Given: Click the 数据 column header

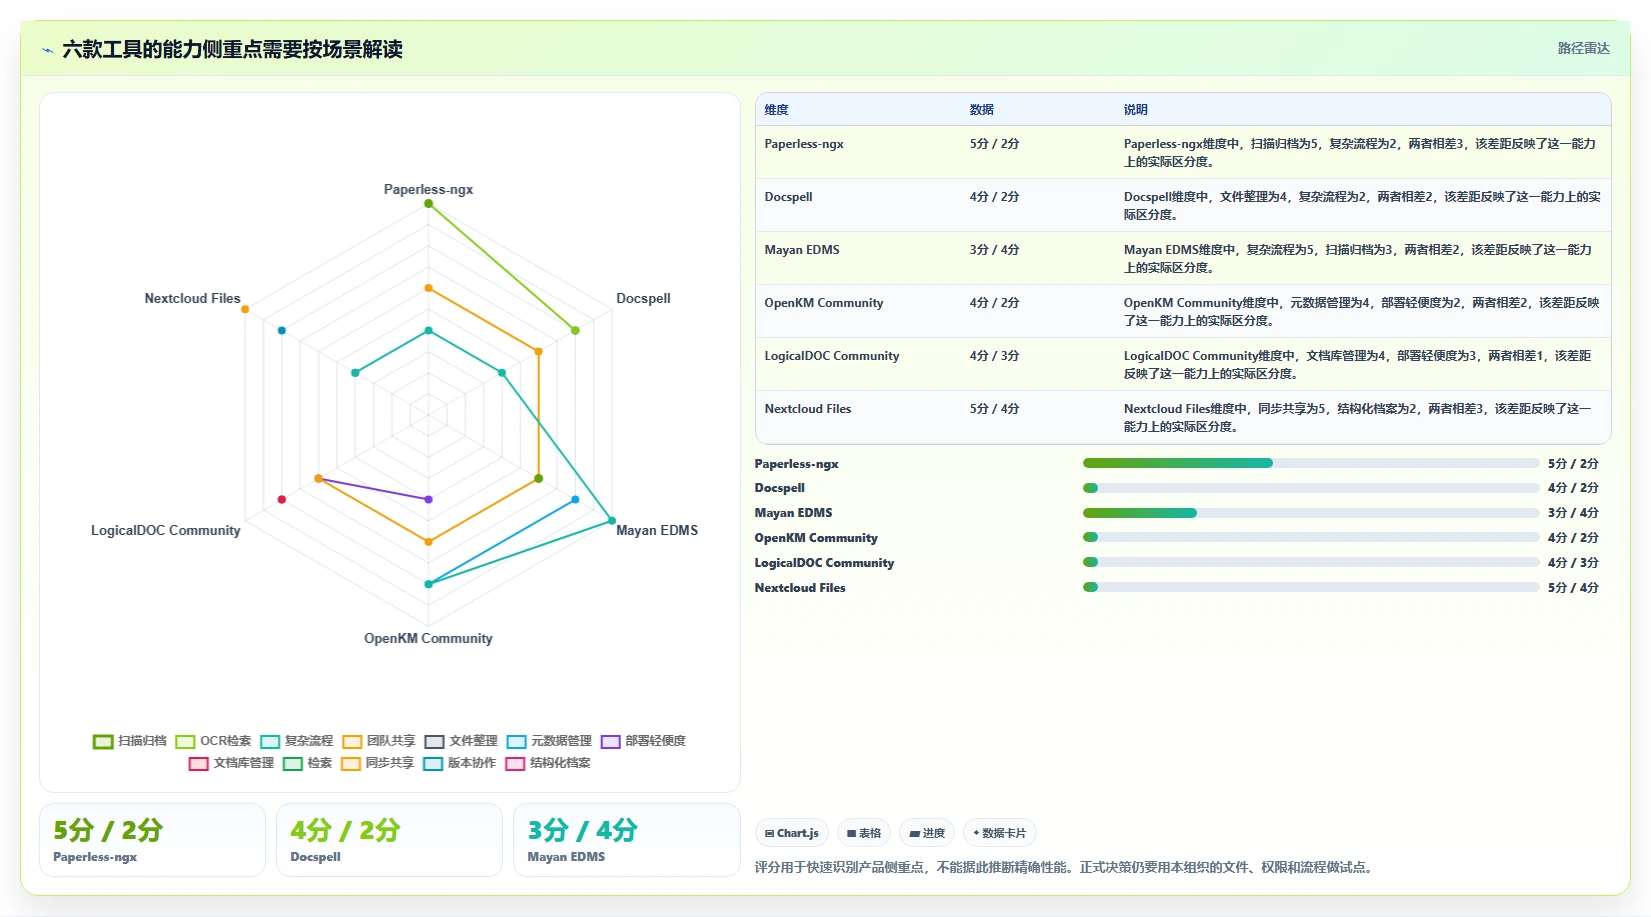Looking at the screenshot, I should (x=981, y=110).
